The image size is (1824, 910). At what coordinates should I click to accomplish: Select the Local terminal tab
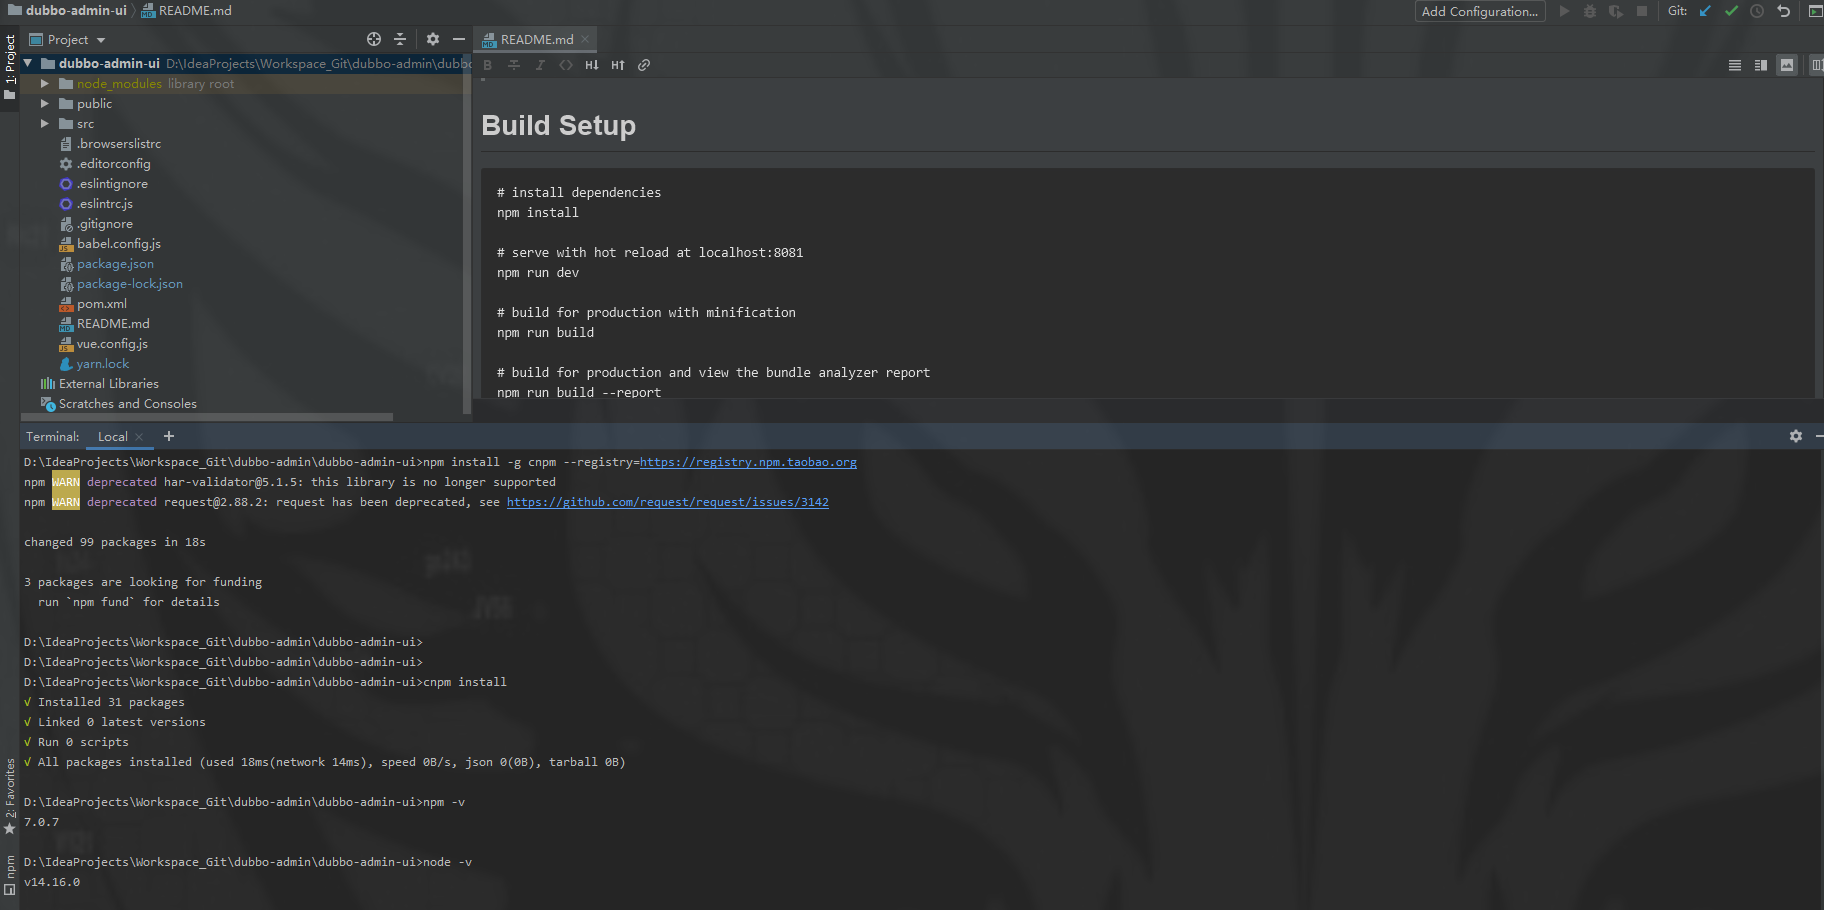point(113,437)
